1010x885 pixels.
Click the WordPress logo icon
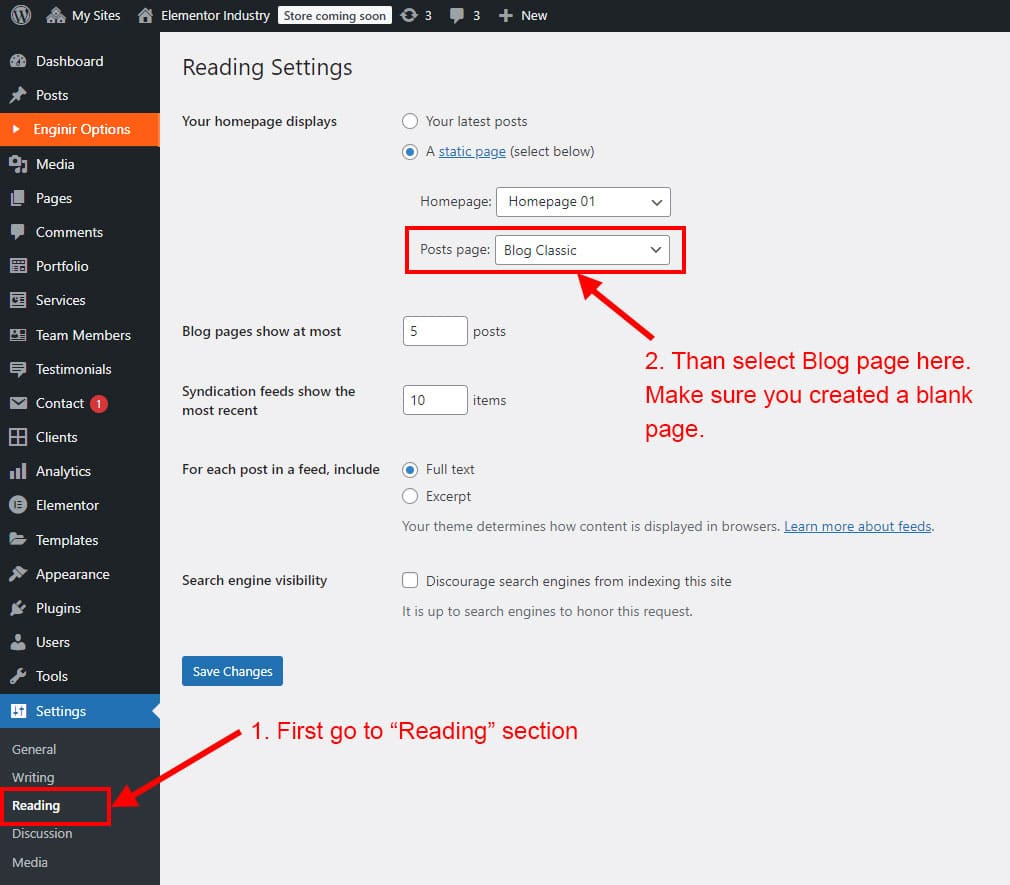pyautogui.click(x=21, y=15)
